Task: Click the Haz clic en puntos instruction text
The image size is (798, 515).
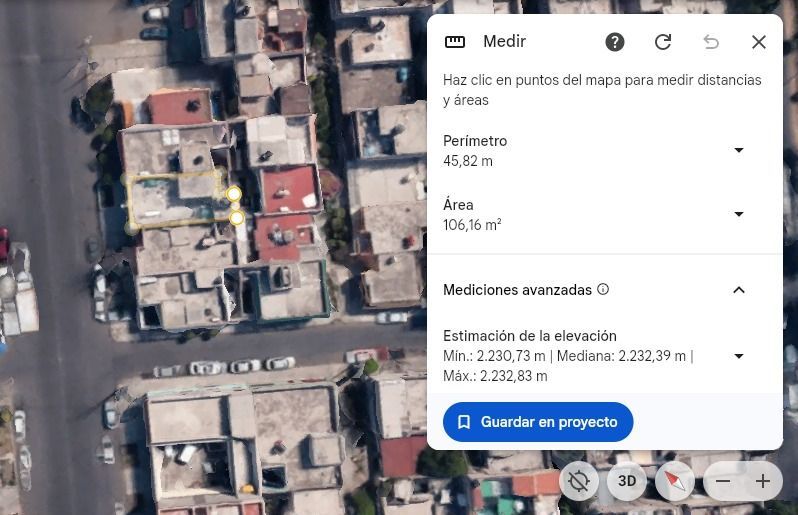Action: [x=602, y=90]
